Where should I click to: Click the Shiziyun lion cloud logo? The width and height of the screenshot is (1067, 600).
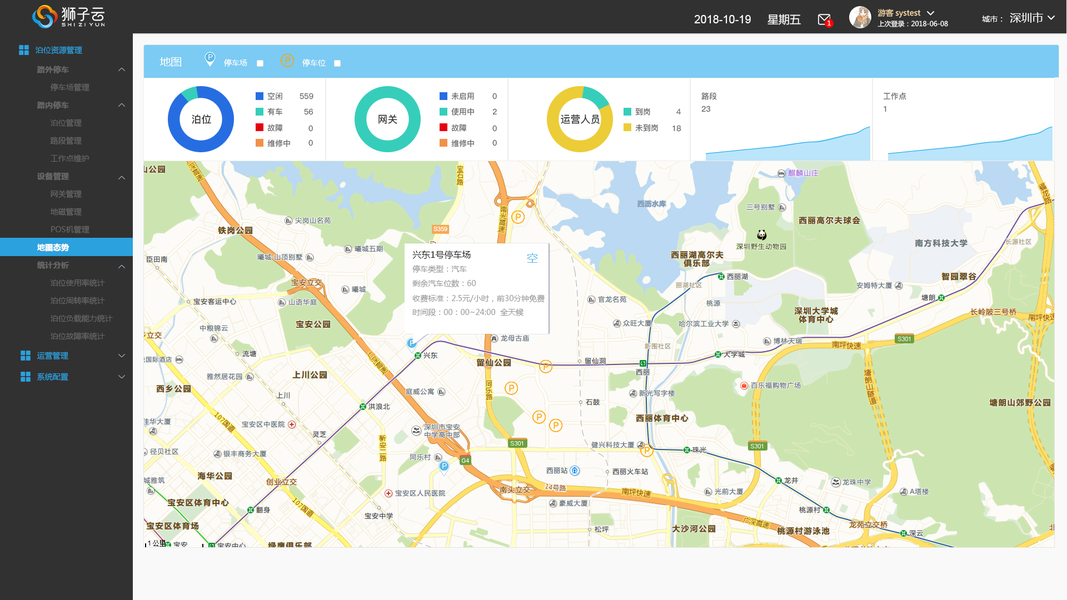(x=69, y=16)
